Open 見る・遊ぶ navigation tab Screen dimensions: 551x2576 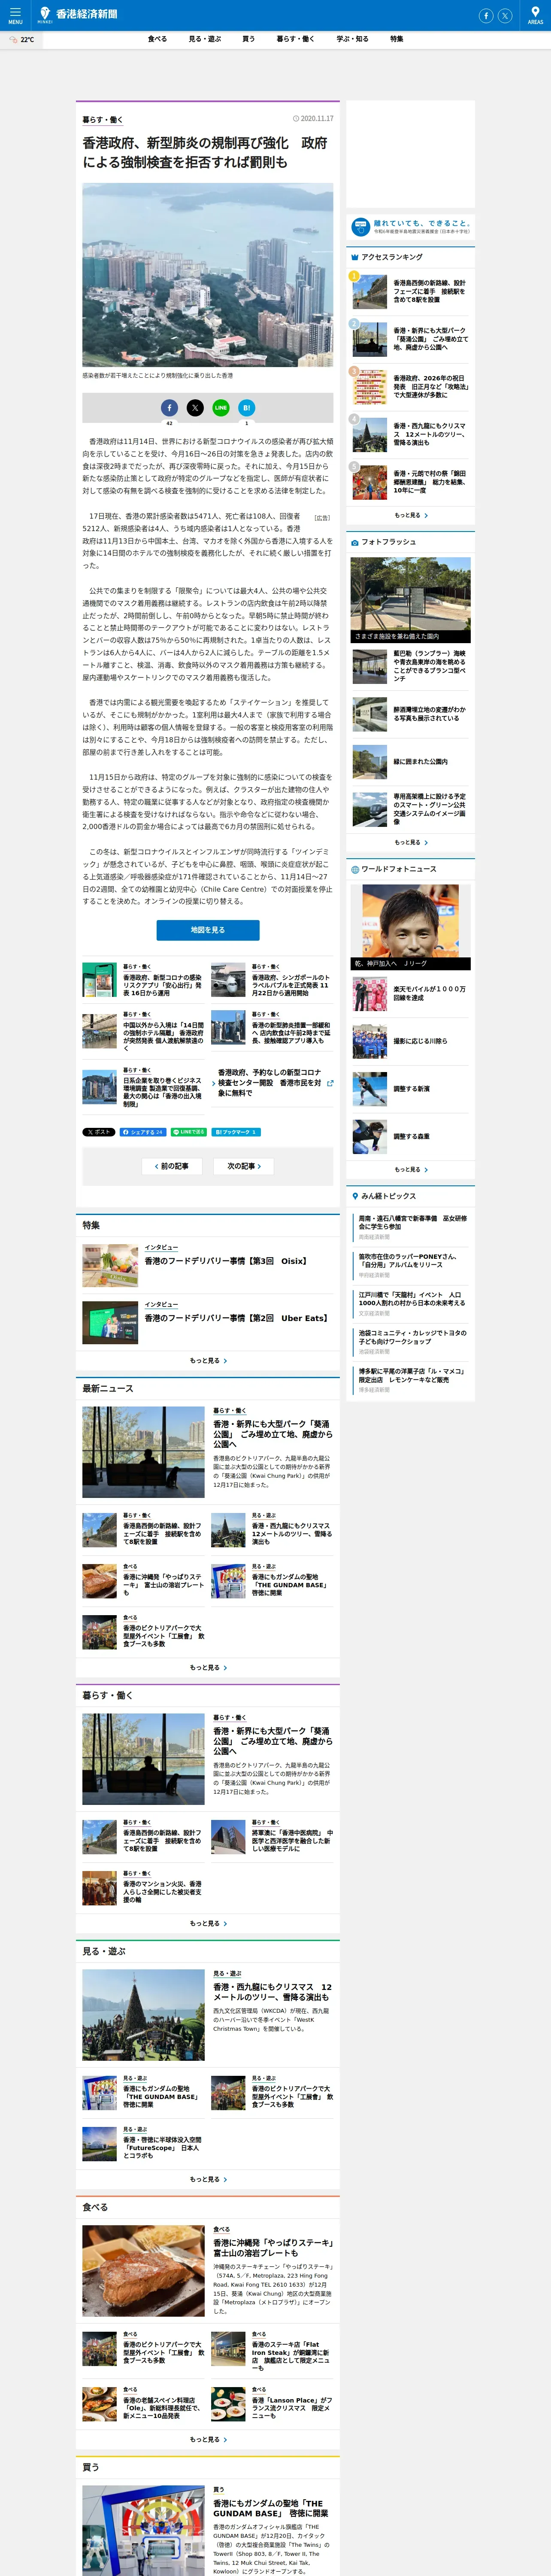click(x=205, y=39)
